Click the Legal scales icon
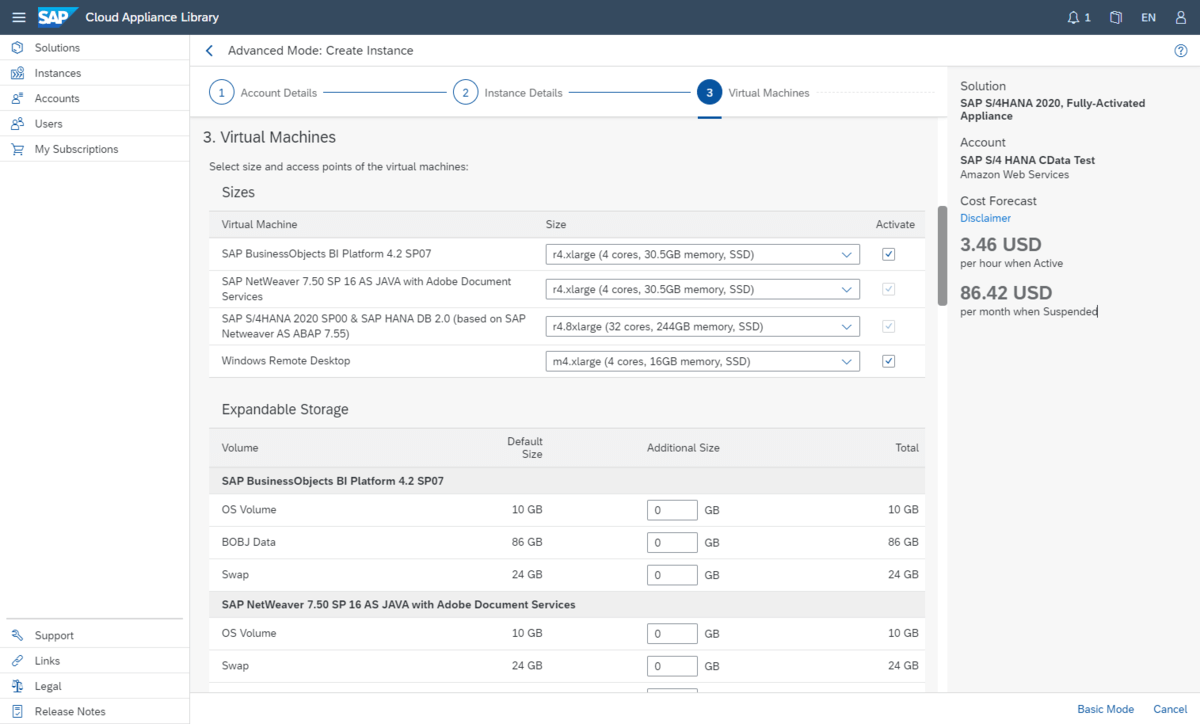Image resolution: width=1200 pixels, height=724 pixels. [x=17, y=686]
